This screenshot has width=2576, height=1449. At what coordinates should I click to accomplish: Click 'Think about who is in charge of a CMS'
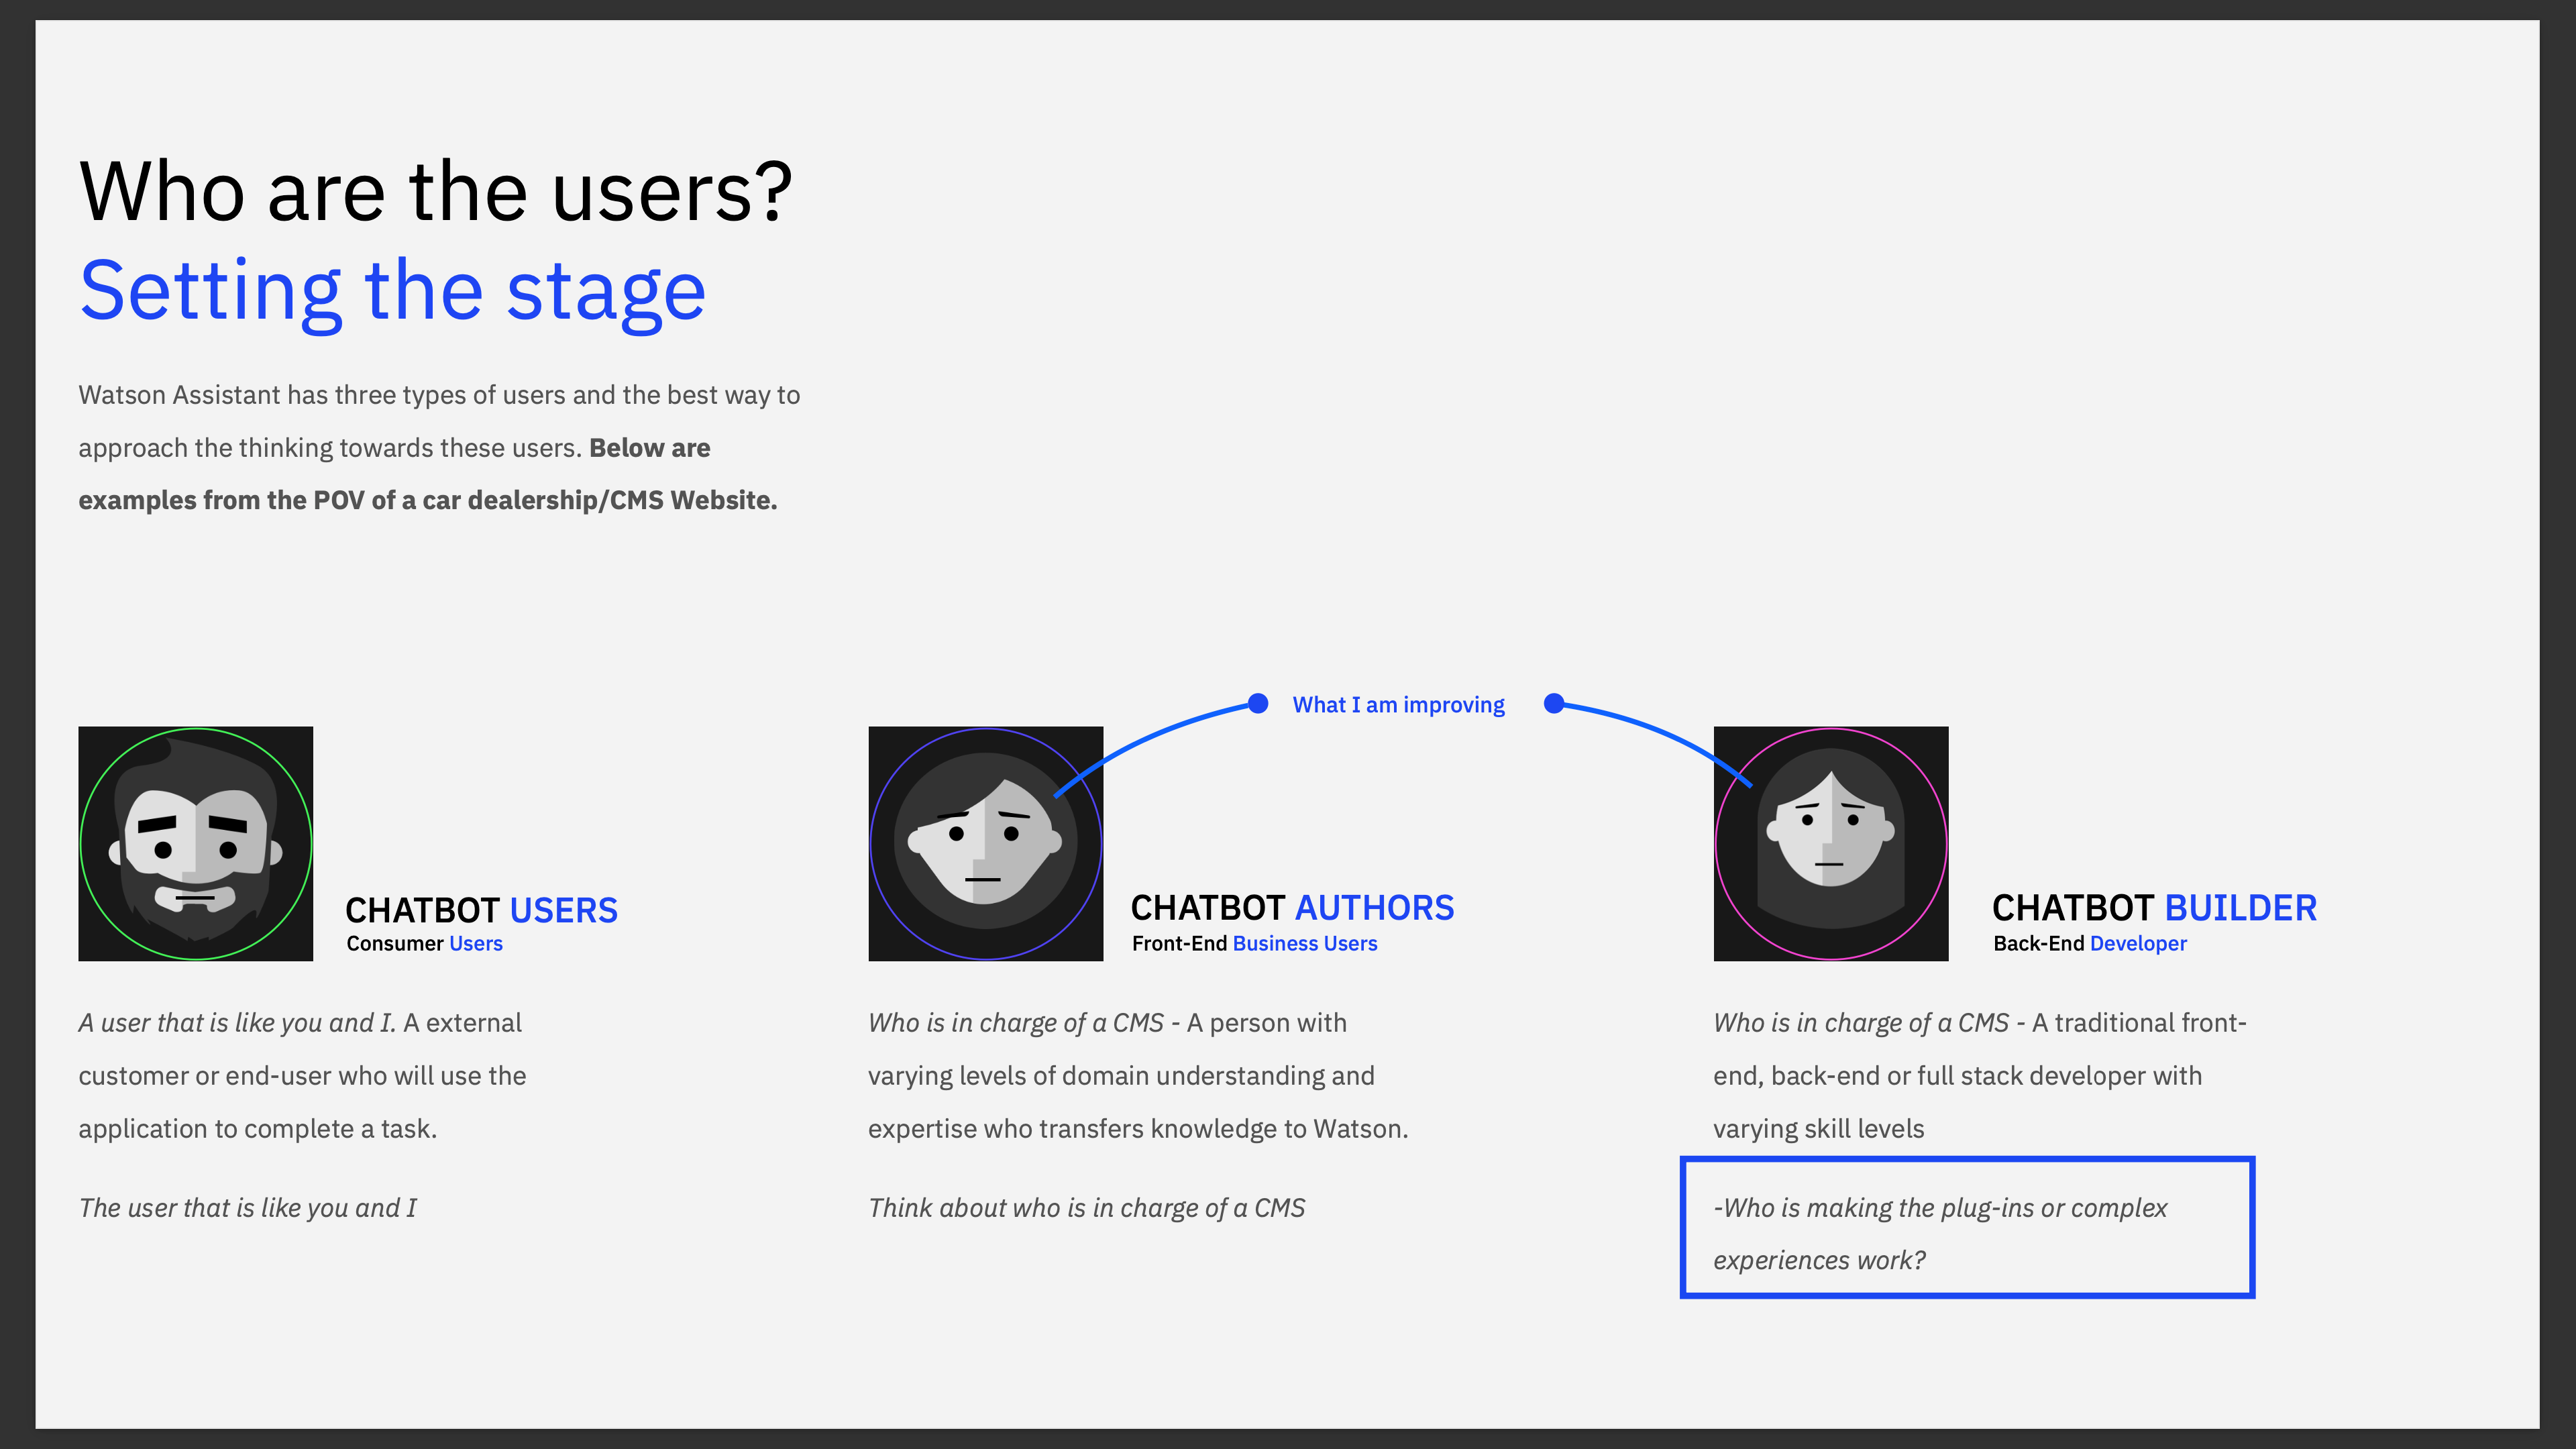tap(1086, 1208)
